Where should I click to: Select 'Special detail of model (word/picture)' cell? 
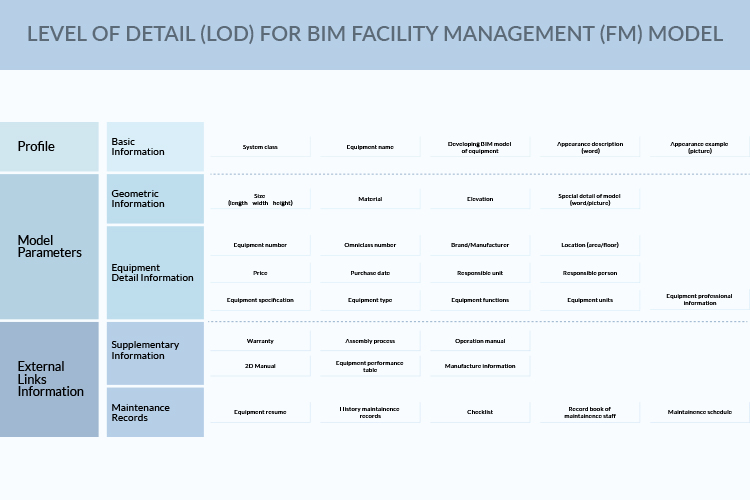(590, 199)
